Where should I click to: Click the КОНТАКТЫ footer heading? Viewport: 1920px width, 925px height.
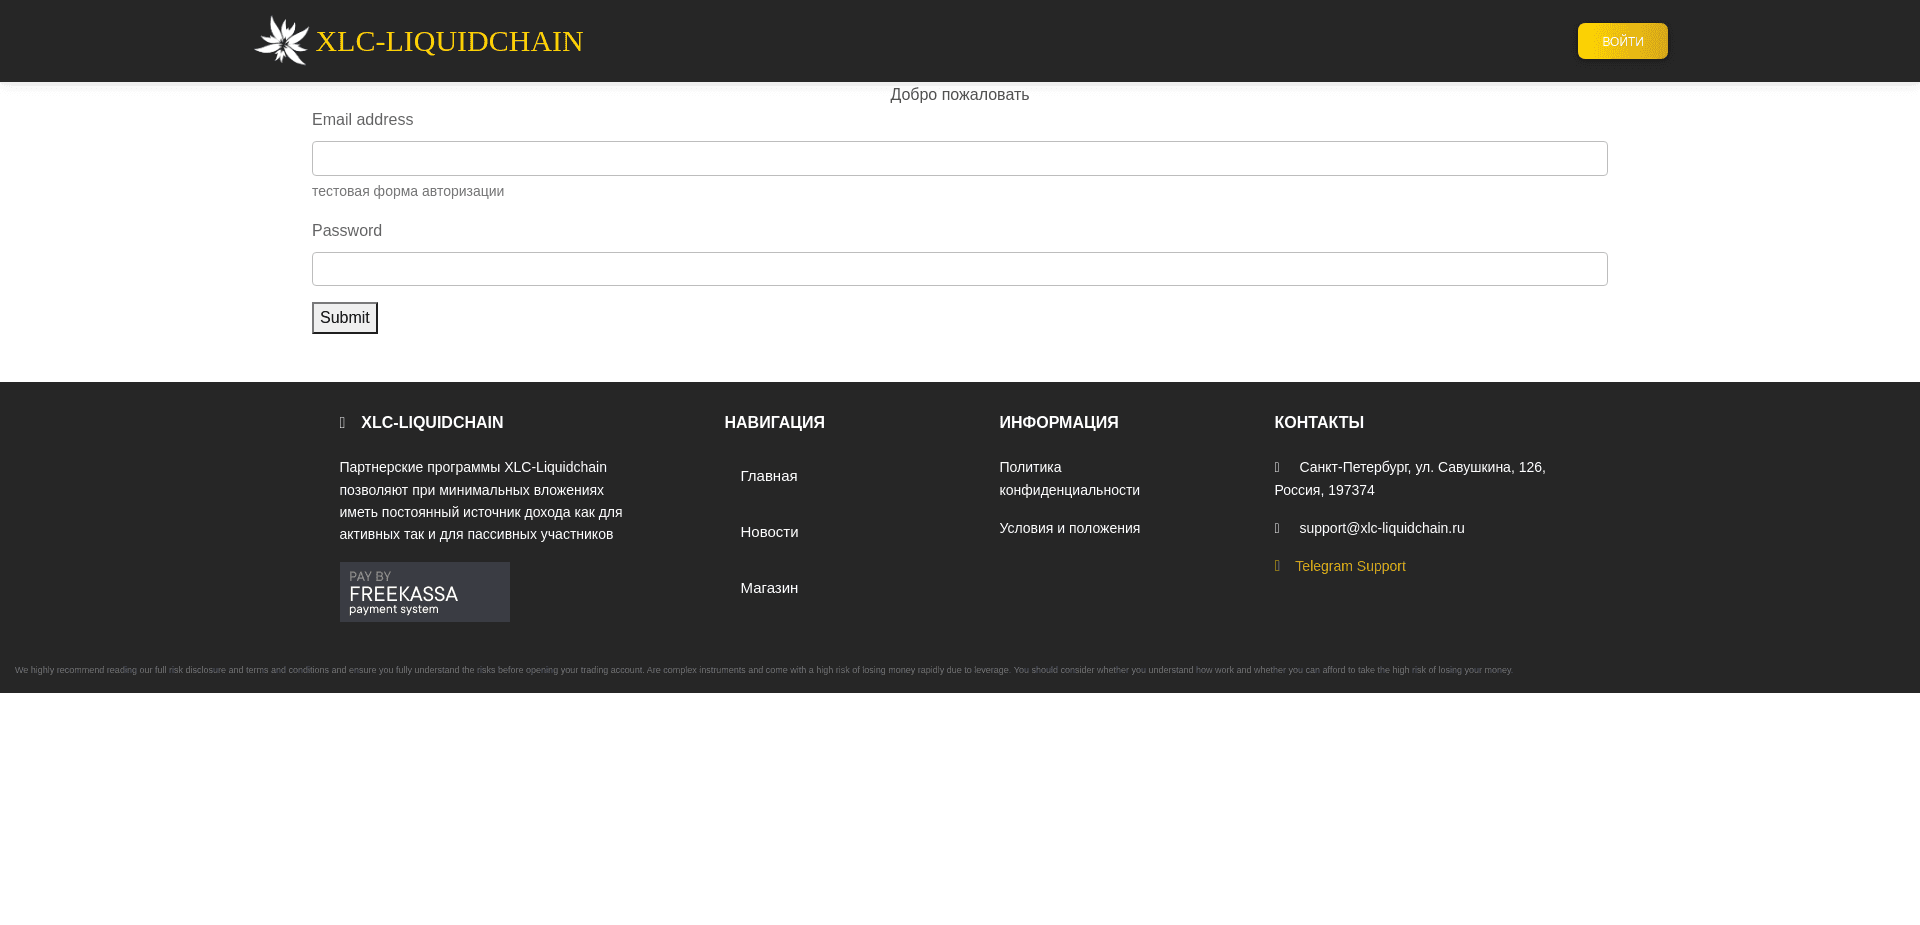tap(1319, 422)
